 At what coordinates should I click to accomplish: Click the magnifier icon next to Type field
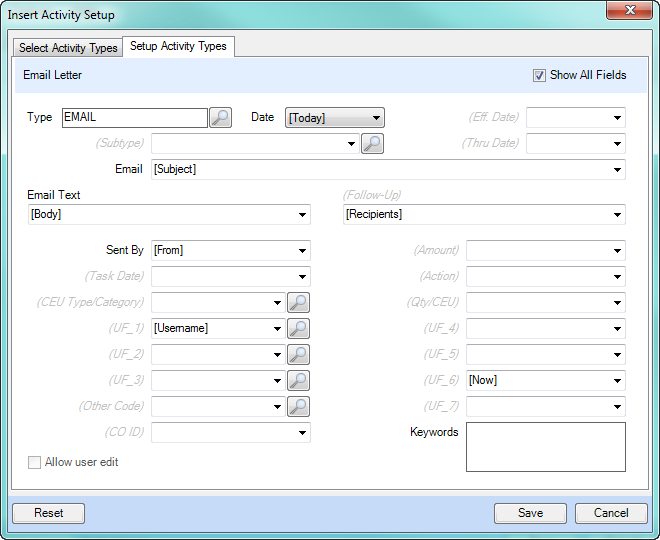tap(221, 118)
